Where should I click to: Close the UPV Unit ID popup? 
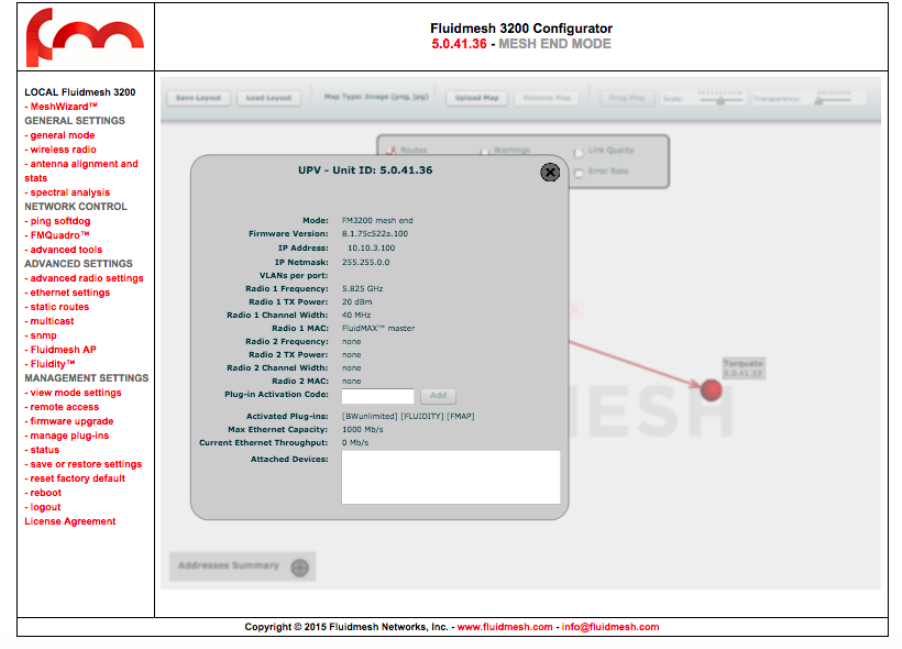pos(550,171)
